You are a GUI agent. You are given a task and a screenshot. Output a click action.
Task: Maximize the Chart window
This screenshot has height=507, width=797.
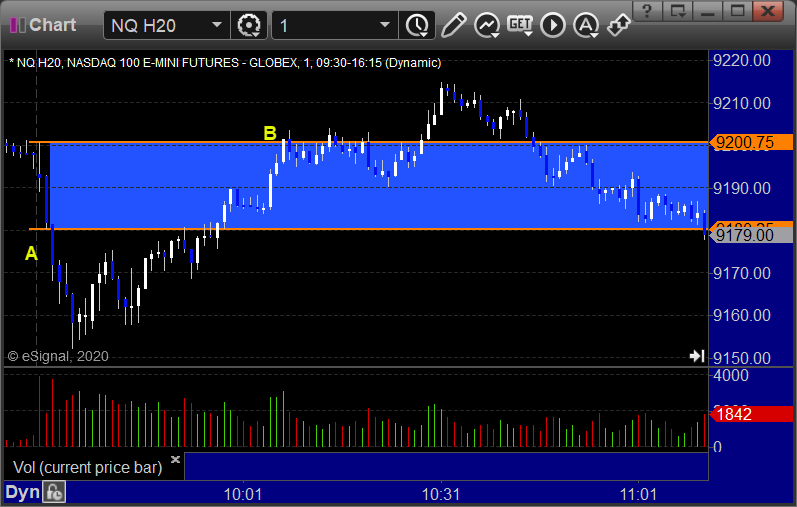pyautogui.click(x=737, y=11)
